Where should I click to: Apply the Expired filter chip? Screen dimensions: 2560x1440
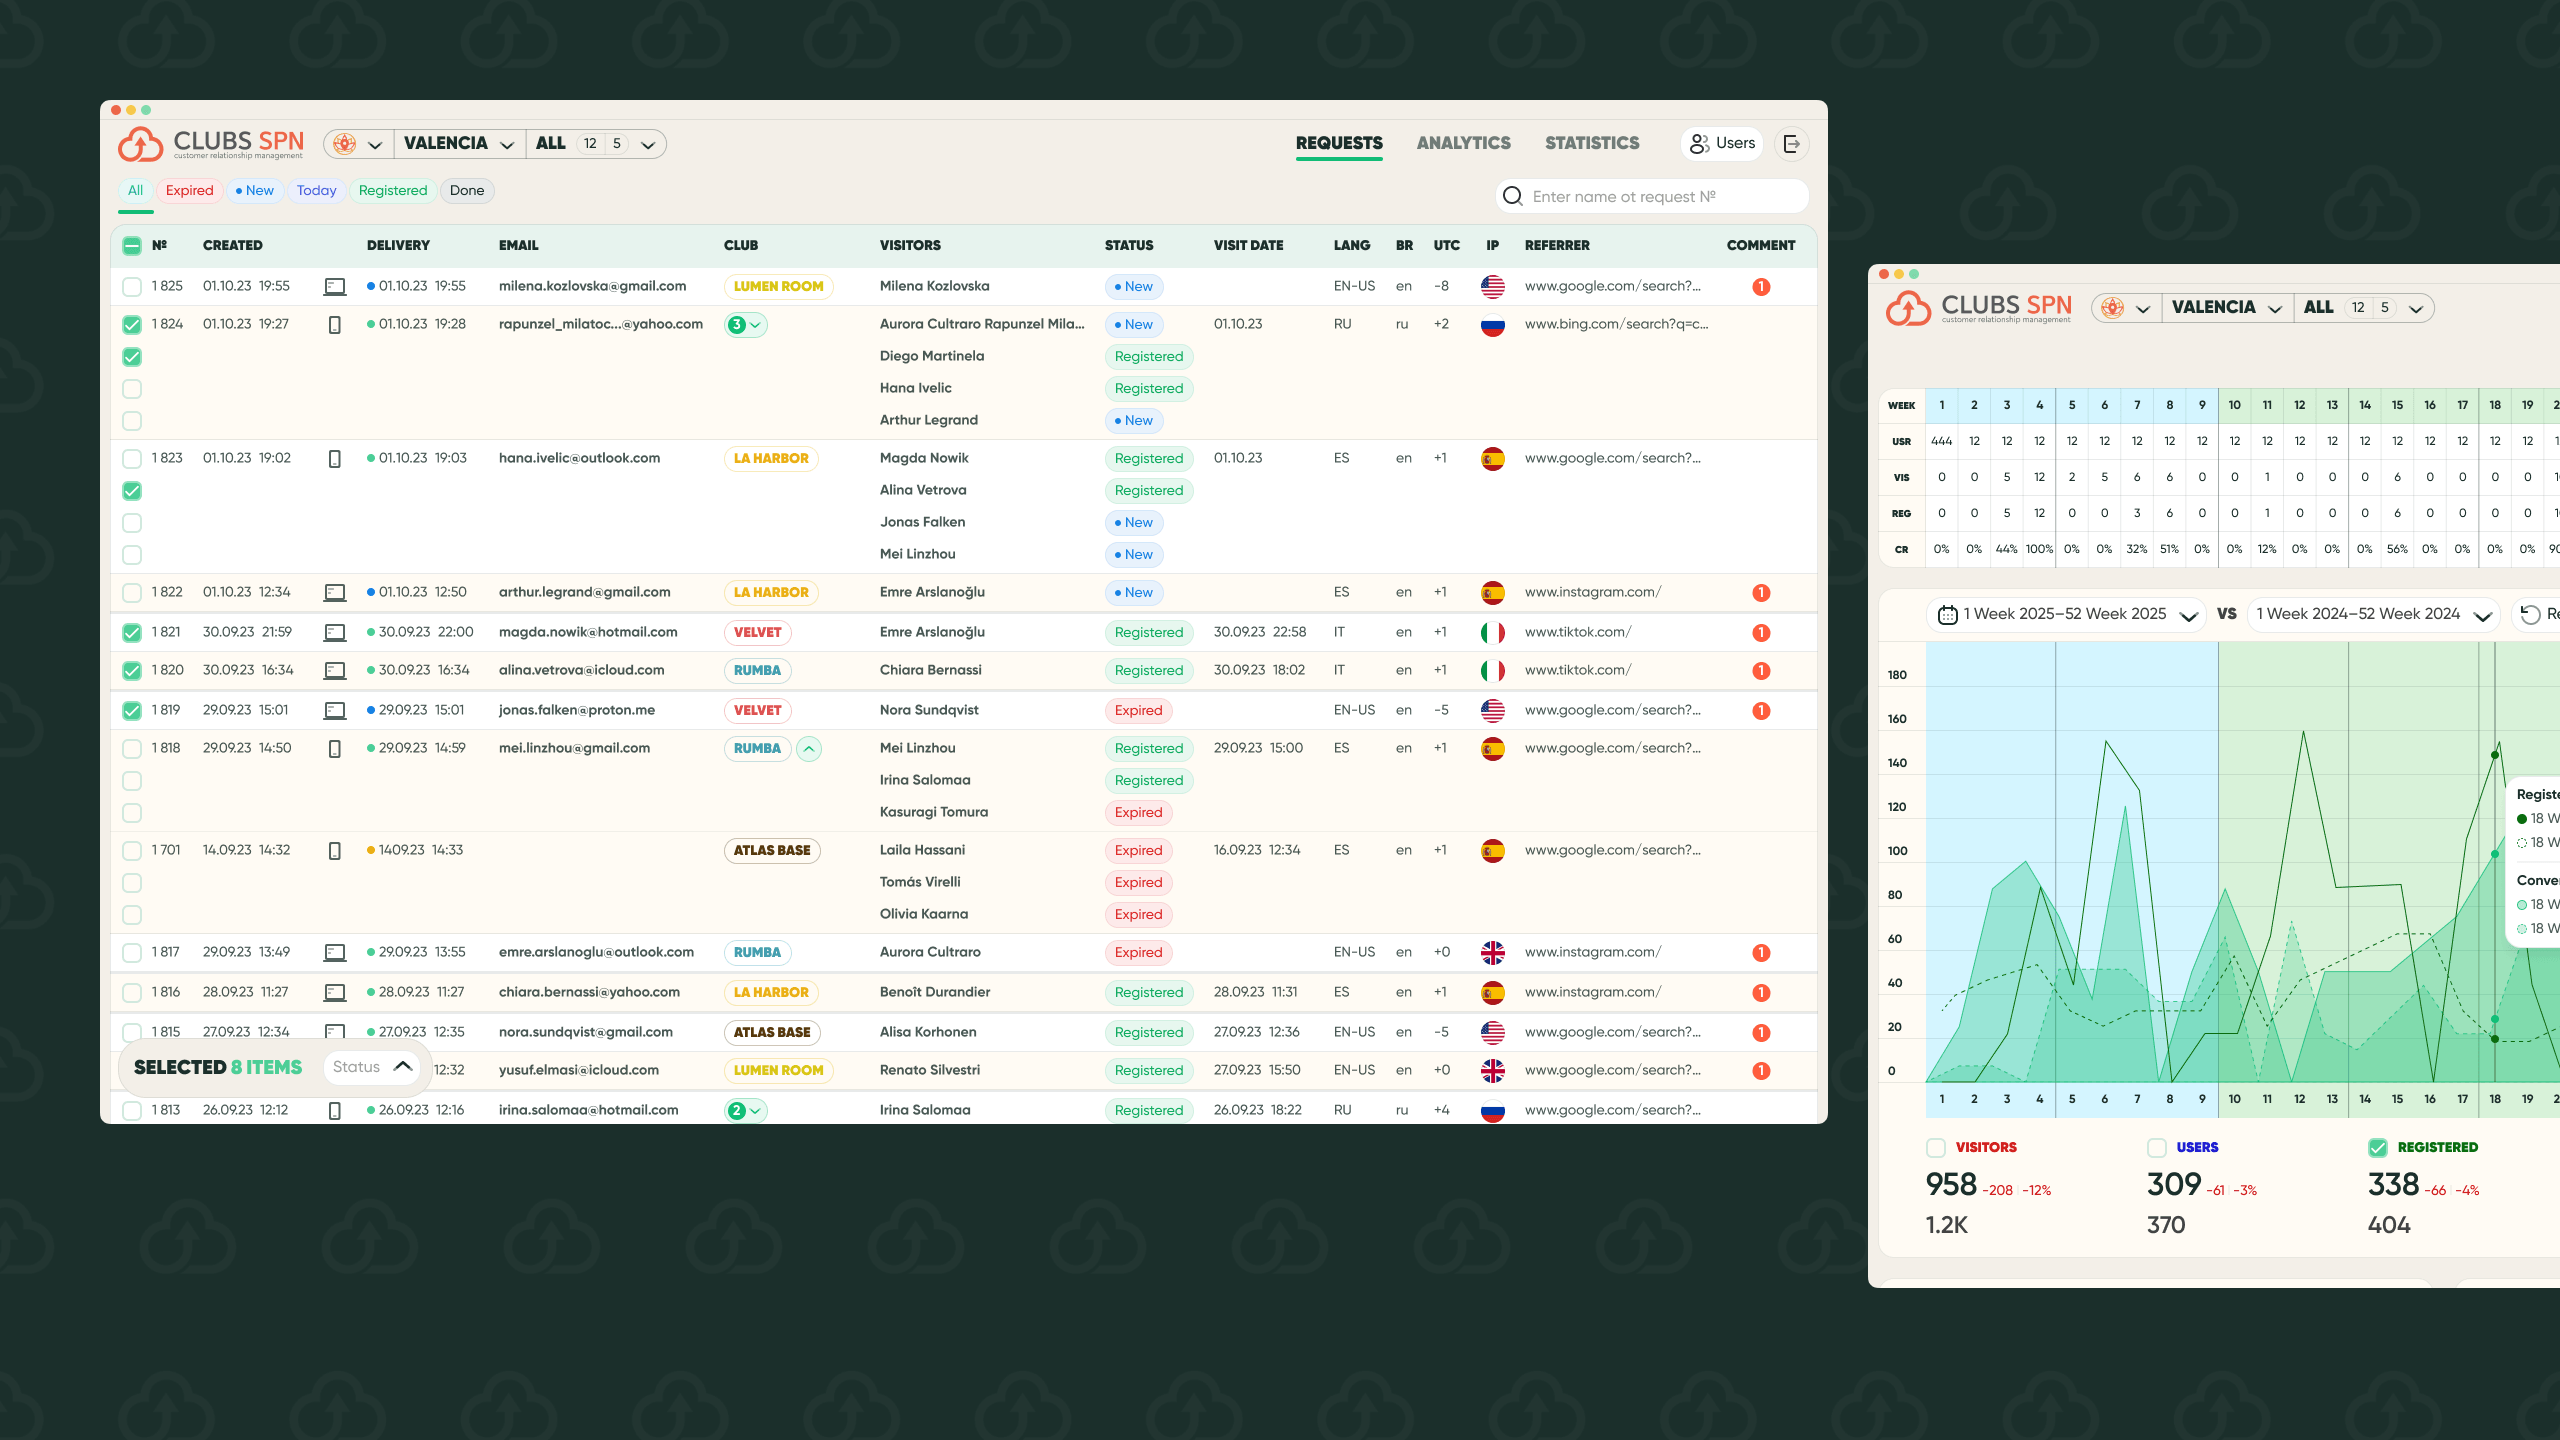(x=189, y=190)
